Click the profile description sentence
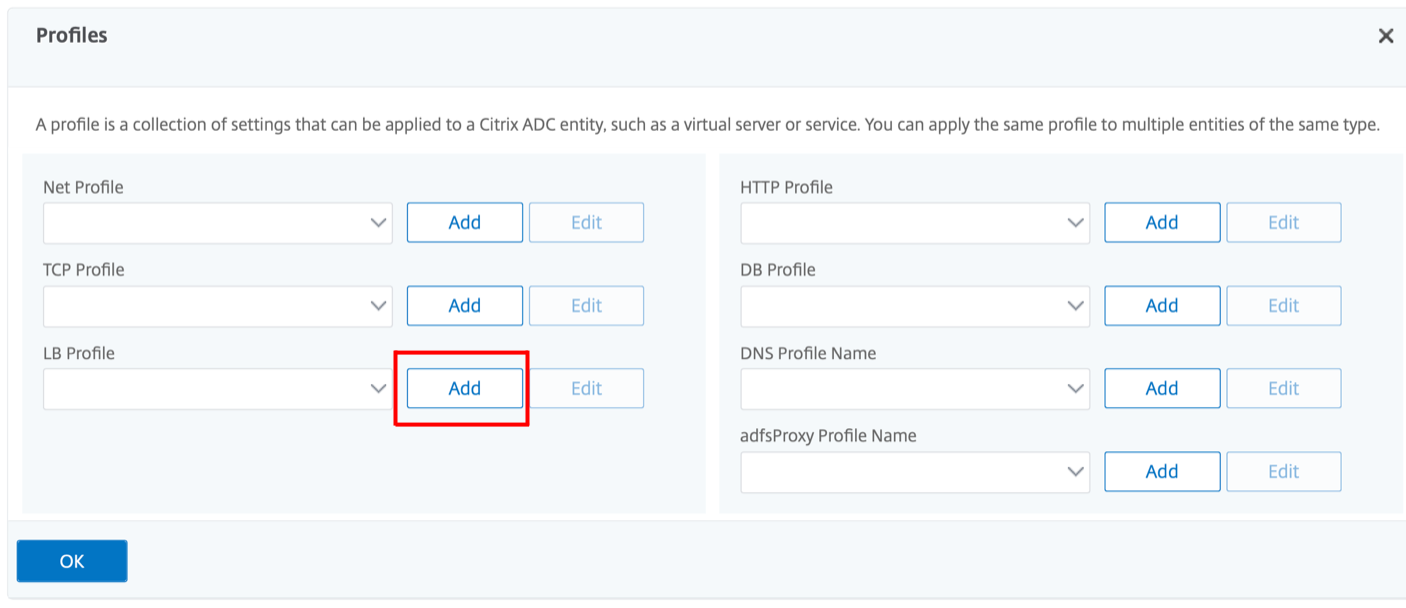 pos(708,126)
